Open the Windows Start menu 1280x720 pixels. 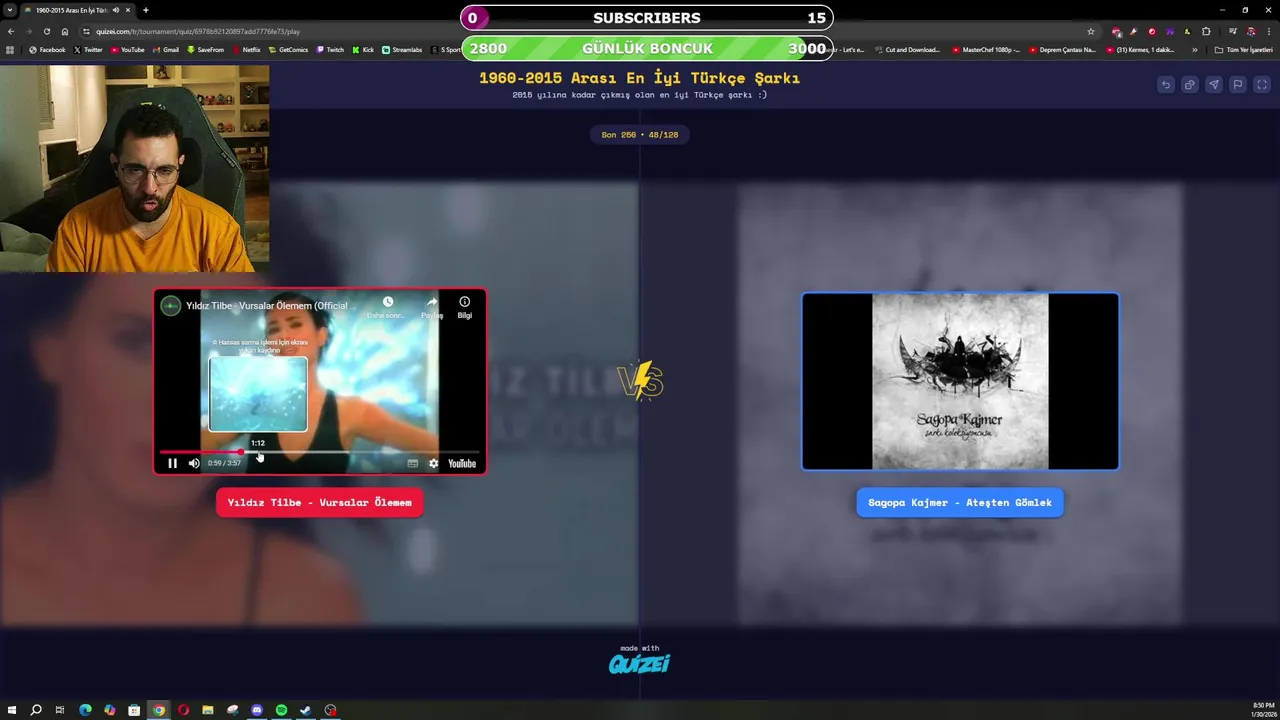(x=11, y=710)
